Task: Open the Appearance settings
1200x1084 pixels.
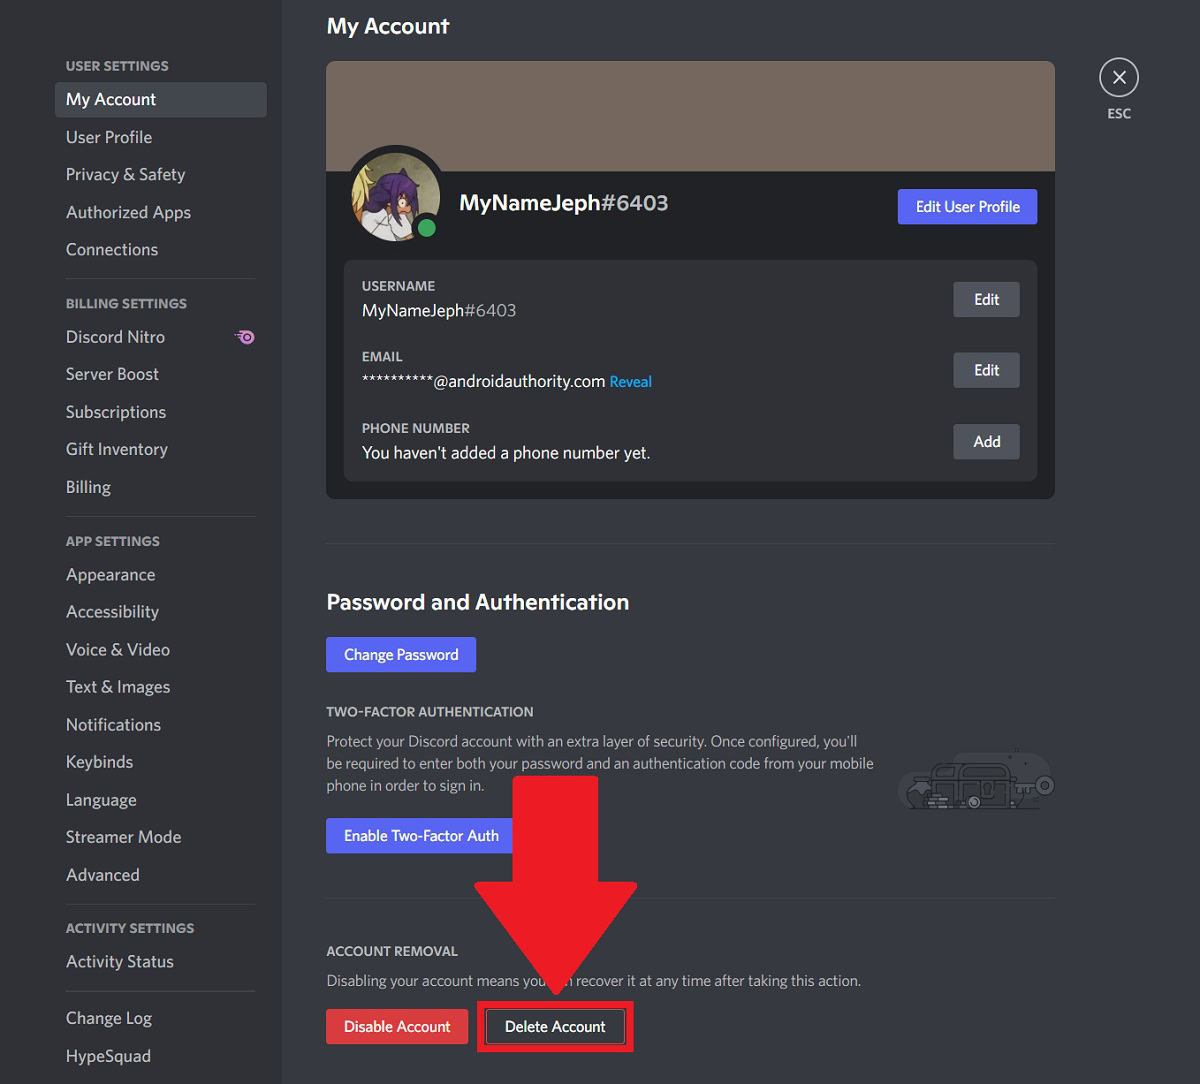Action: 110,574
